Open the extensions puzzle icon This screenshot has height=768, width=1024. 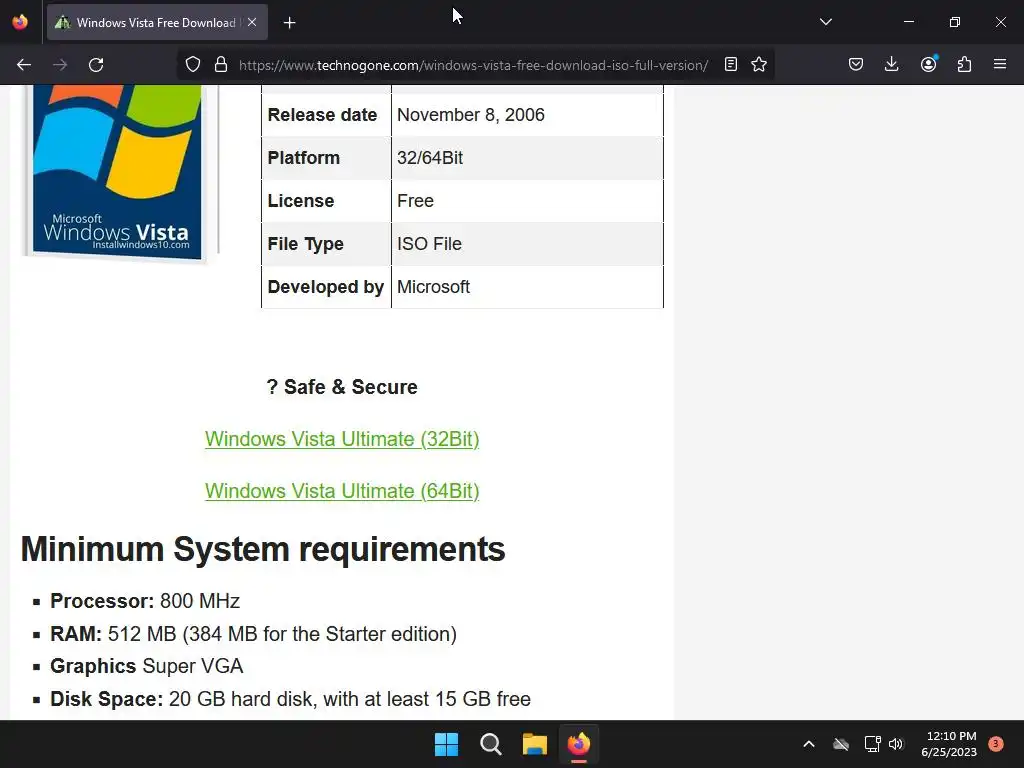(x=965, y=65)
